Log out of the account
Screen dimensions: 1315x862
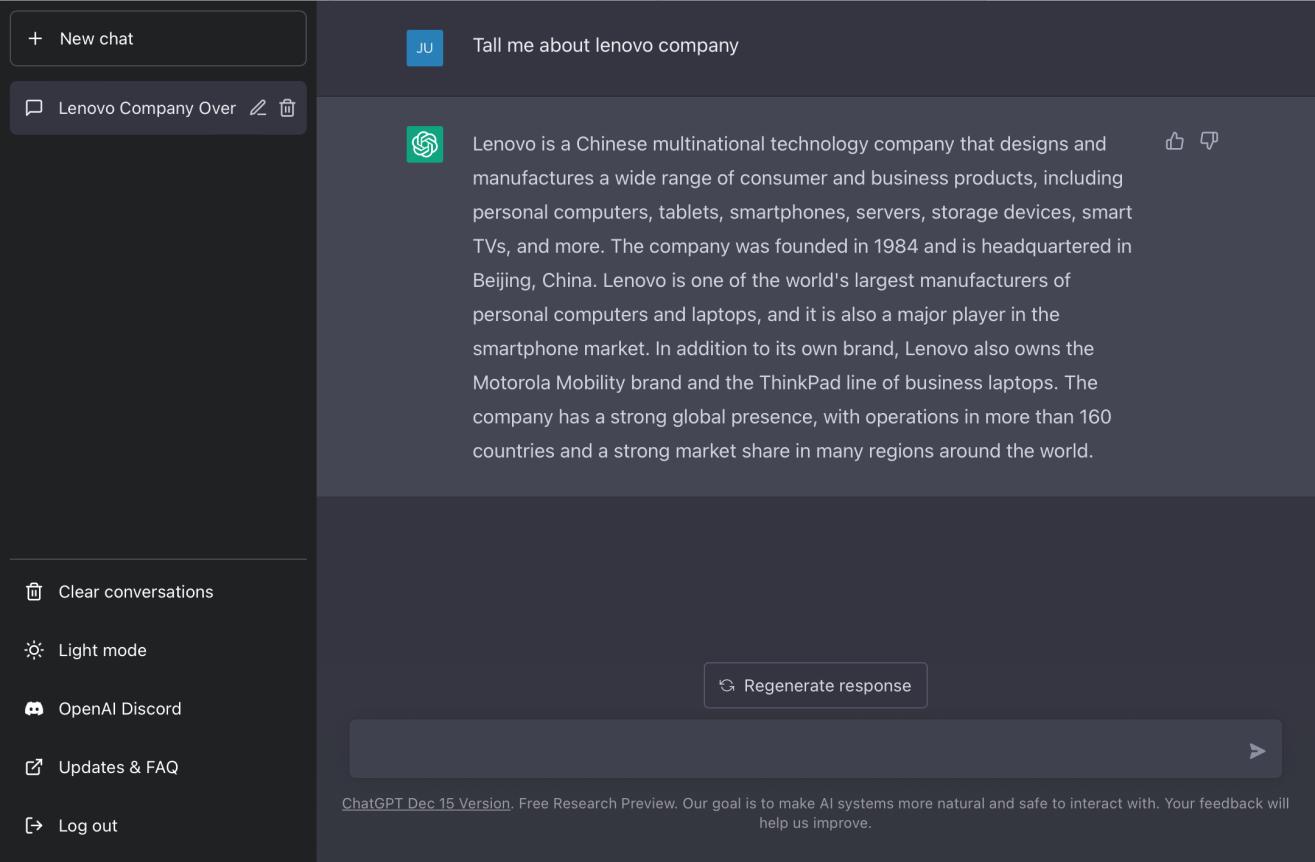click(88, 825)
